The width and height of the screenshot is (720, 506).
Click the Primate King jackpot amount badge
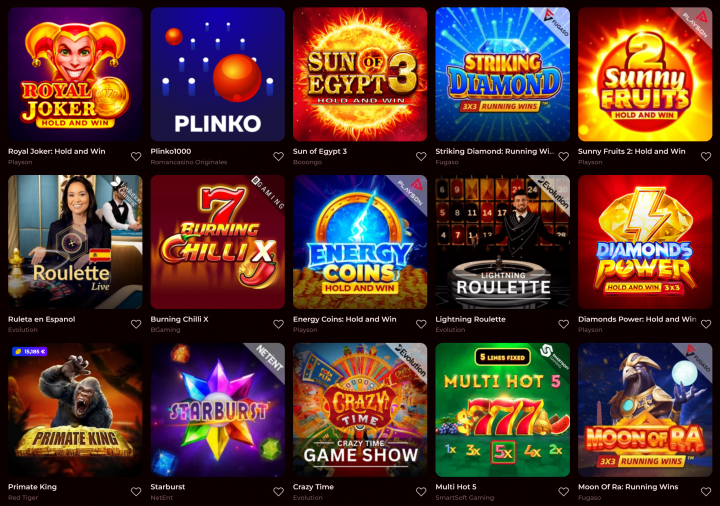coord(29,352)
